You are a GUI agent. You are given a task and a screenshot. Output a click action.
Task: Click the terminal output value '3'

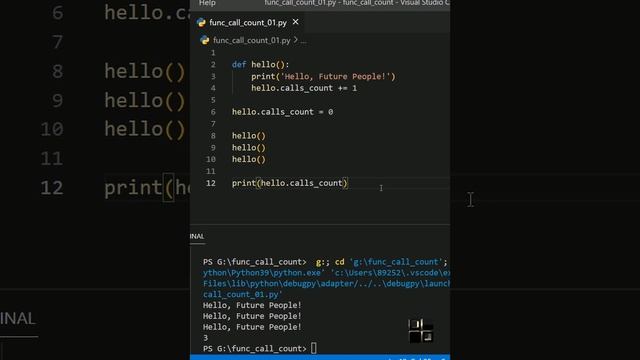[205, 338]
